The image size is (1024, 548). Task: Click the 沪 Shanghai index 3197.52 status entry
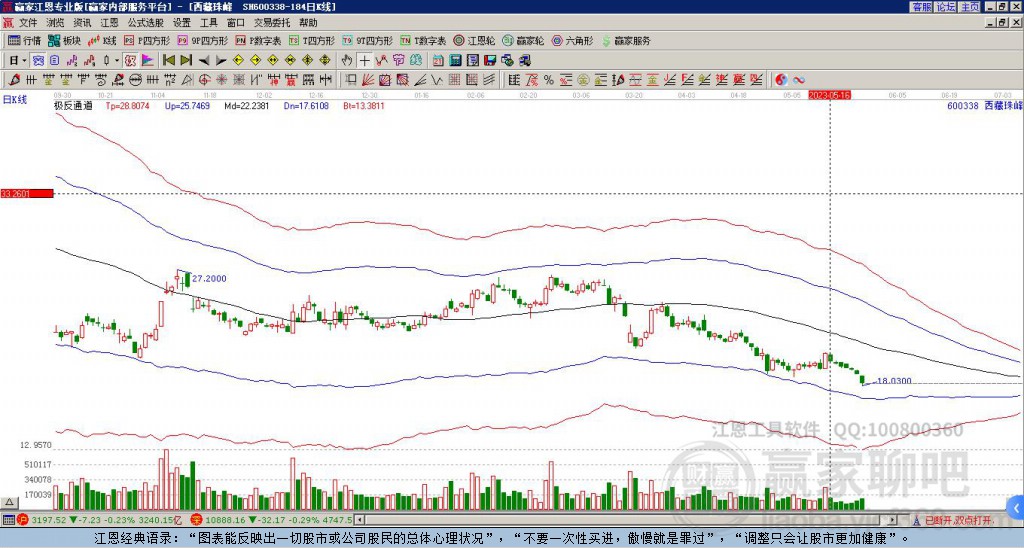101,521
